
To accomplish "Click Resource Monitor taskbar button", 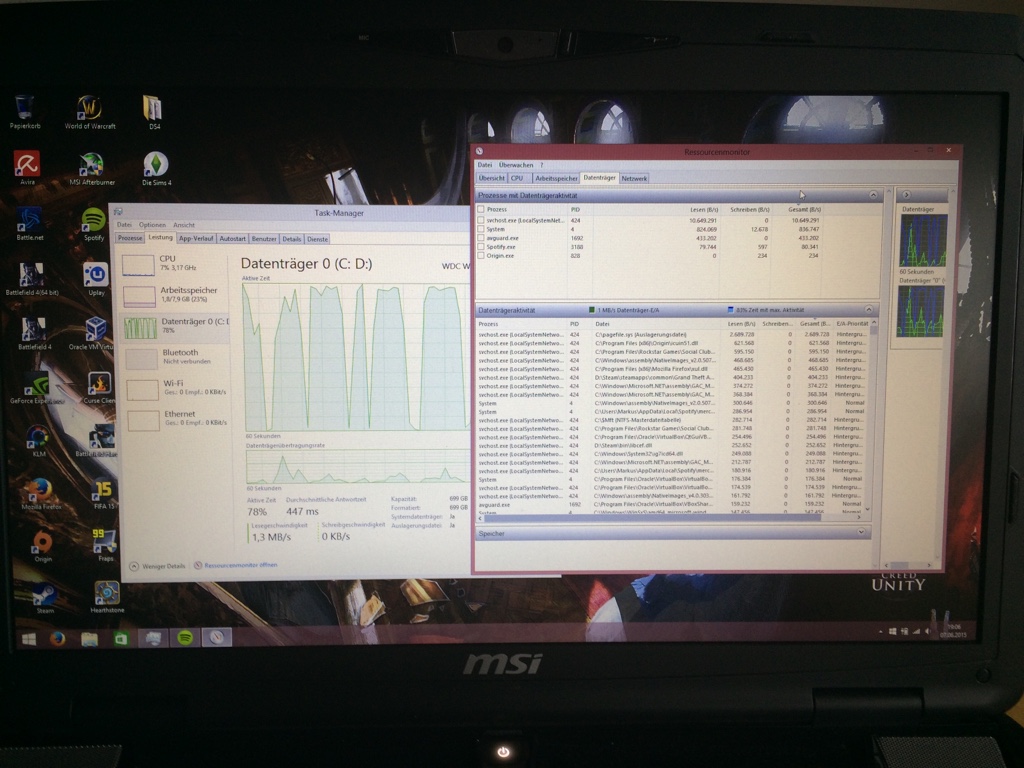I will pos(217,637).
